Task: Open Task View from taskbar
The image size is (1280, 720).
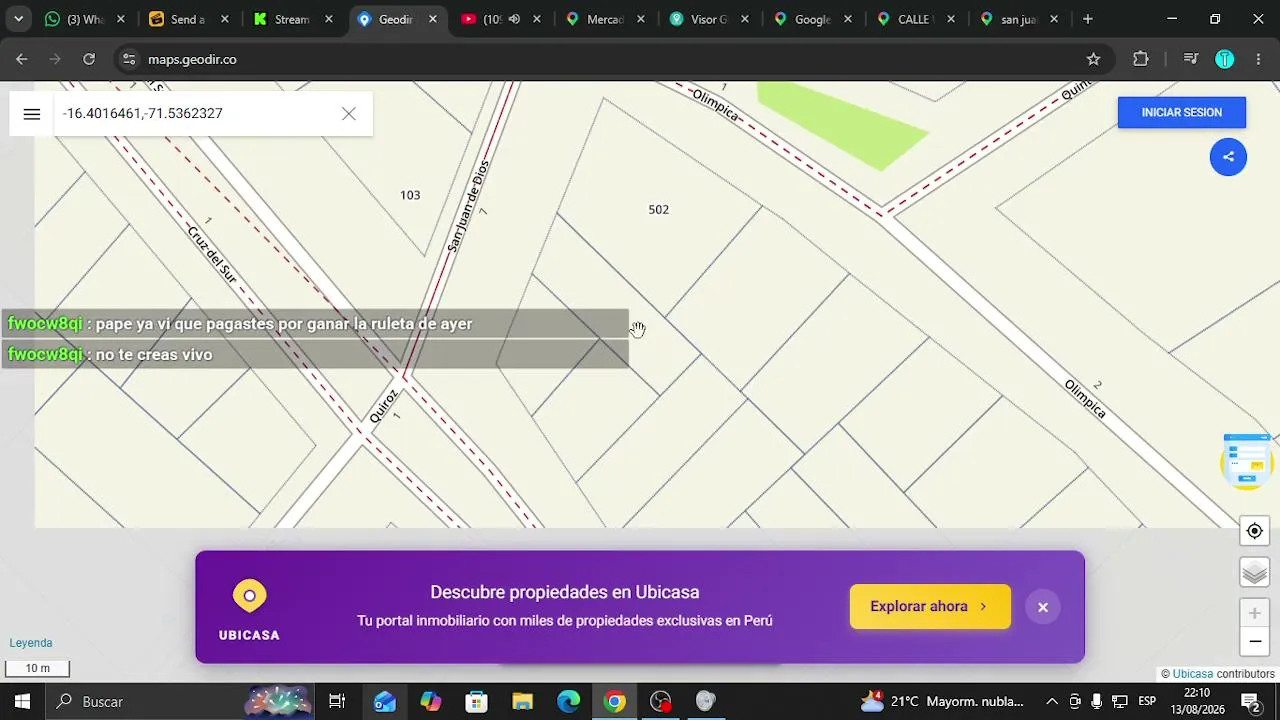Action: click(x=337, y=701)
